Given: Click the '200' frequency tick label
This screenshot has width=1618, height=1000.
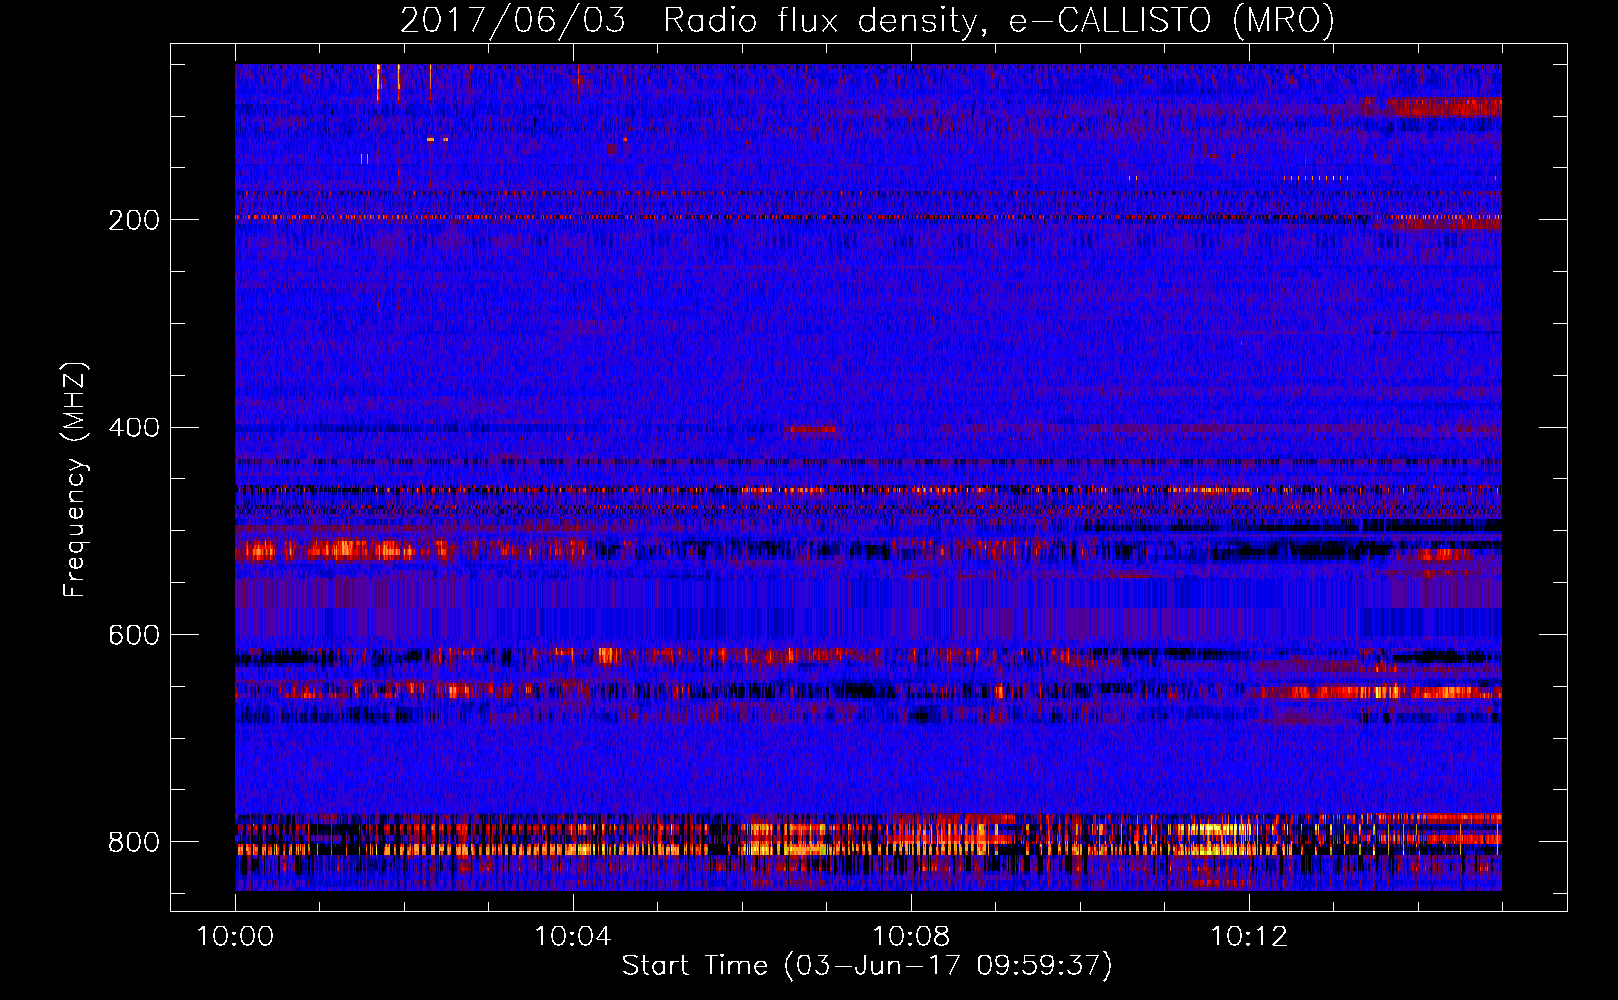Looking at the screenshot, I should click(x=134, y=220).
